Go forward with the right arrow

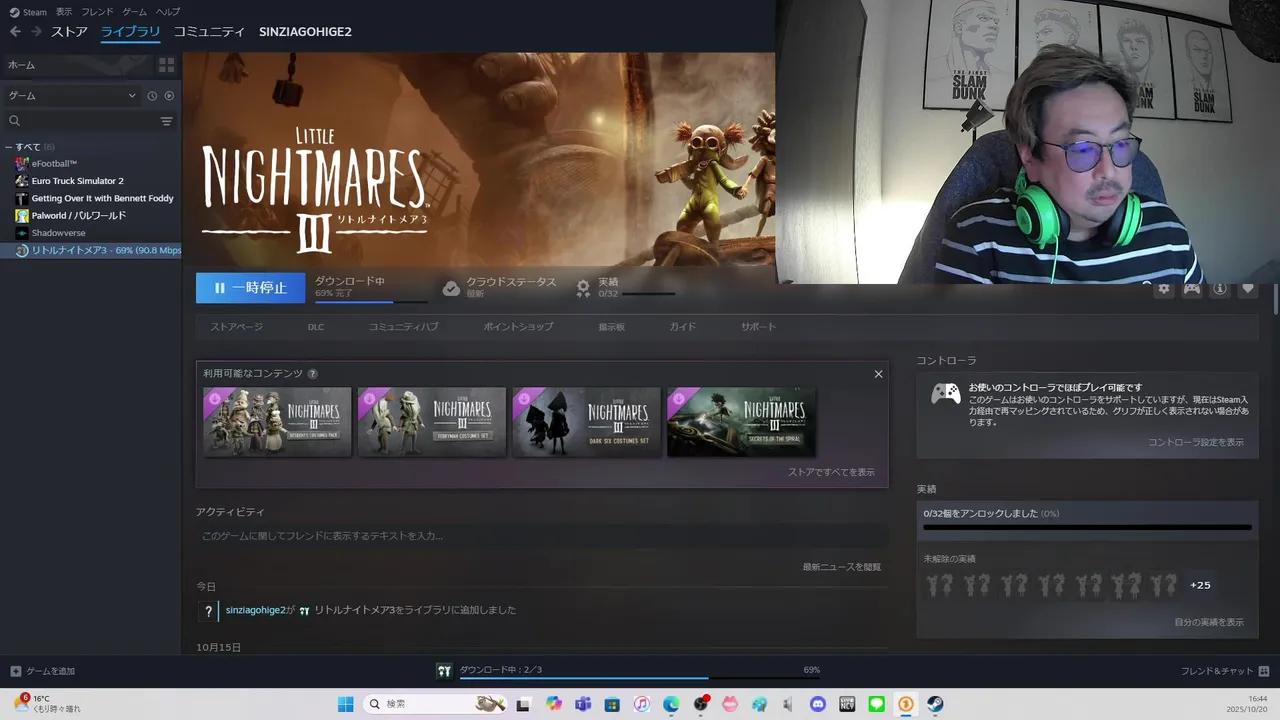[36, 32]
